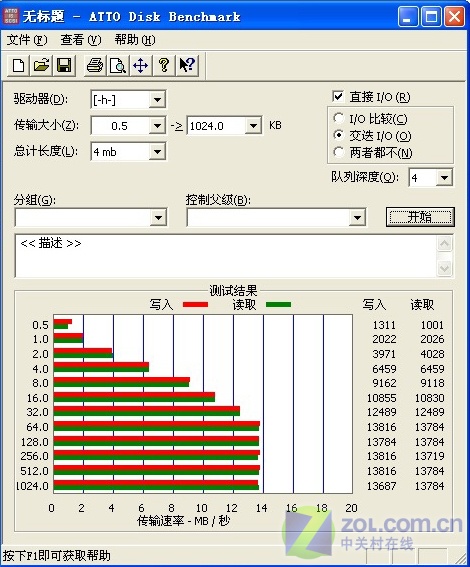
Task: Click the write value 3971
Action: 384,354
